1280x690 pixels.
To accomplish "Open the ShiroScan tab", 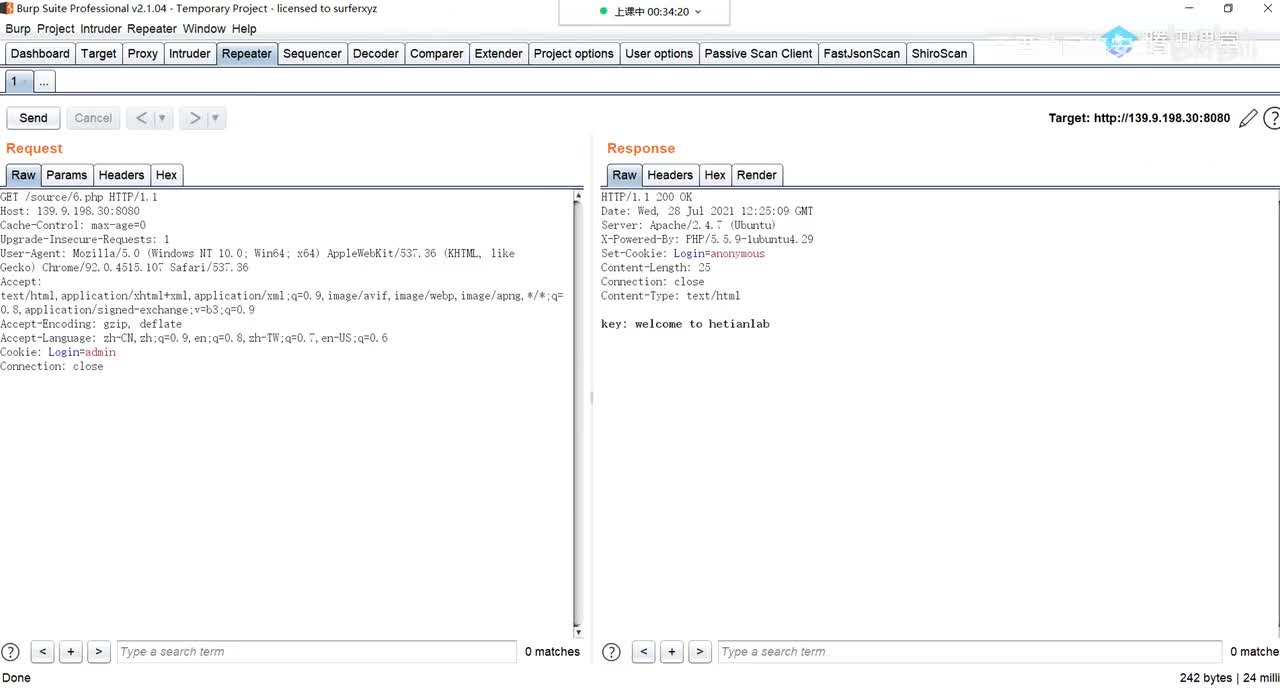I will tap(939, 54).
